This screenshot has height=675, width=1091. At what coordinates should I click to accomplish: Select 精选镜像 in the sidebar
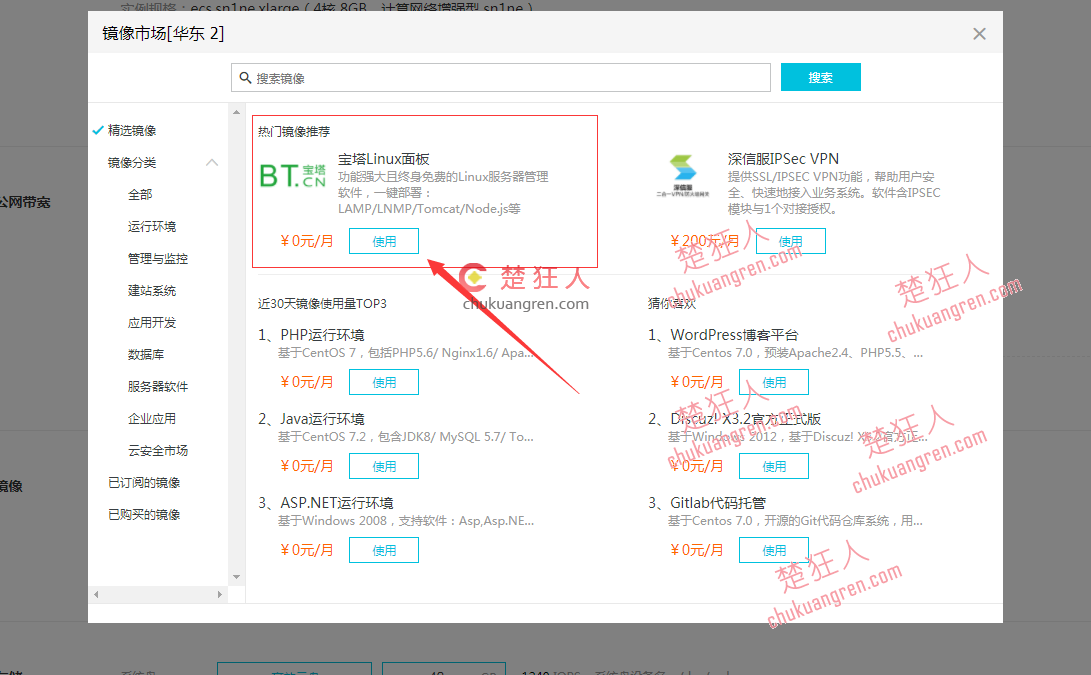click(132, 130)
